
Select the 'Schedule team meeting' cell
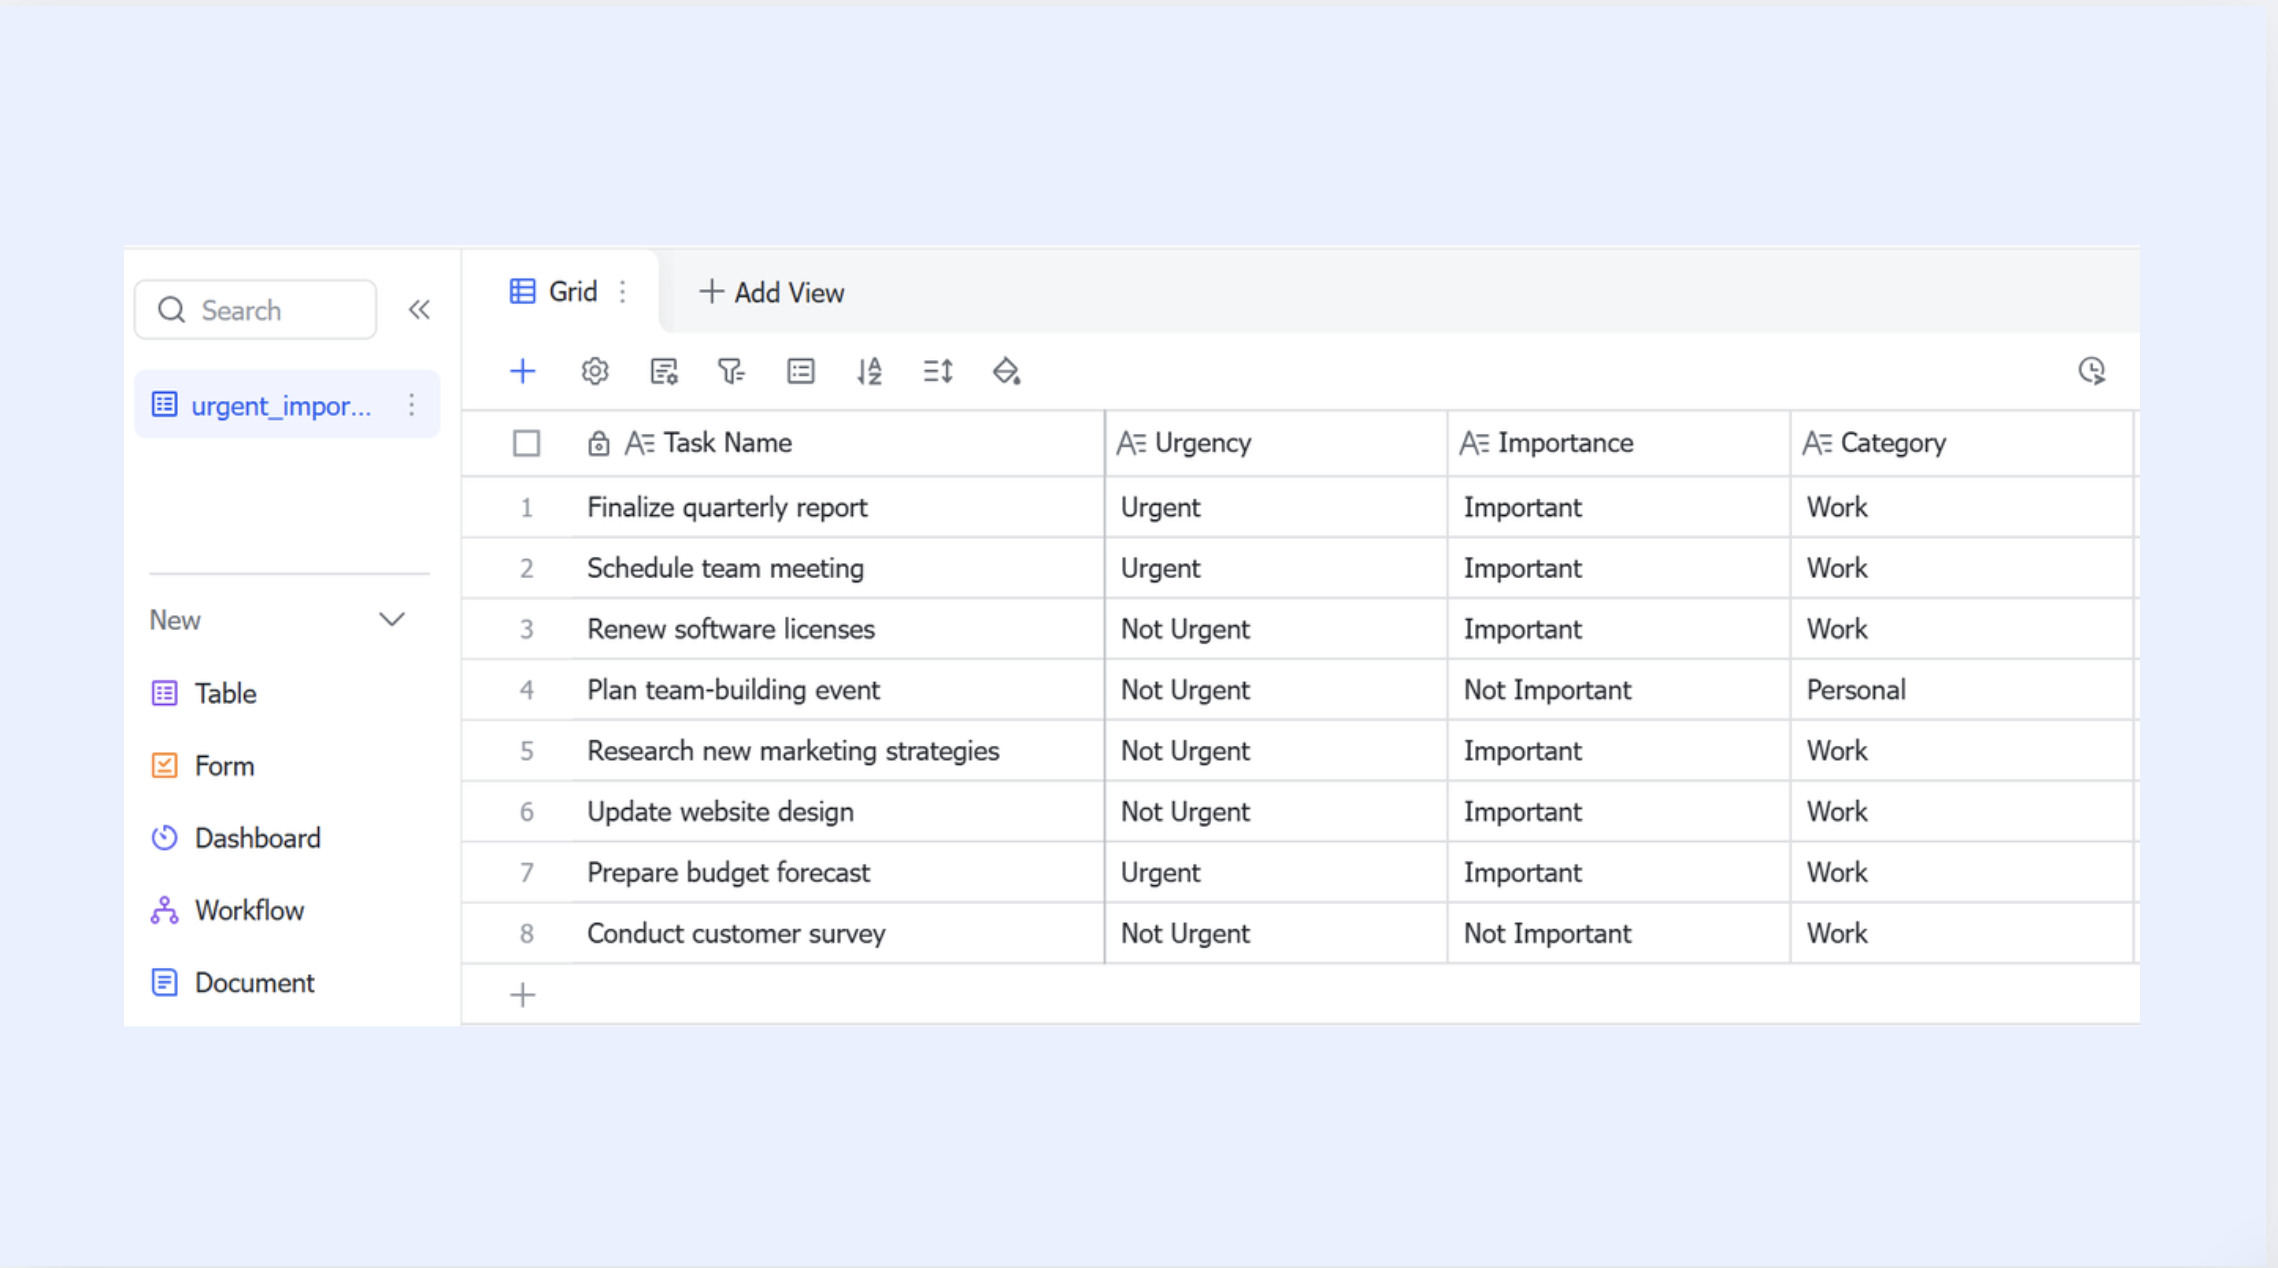click(x=837, y=568)
